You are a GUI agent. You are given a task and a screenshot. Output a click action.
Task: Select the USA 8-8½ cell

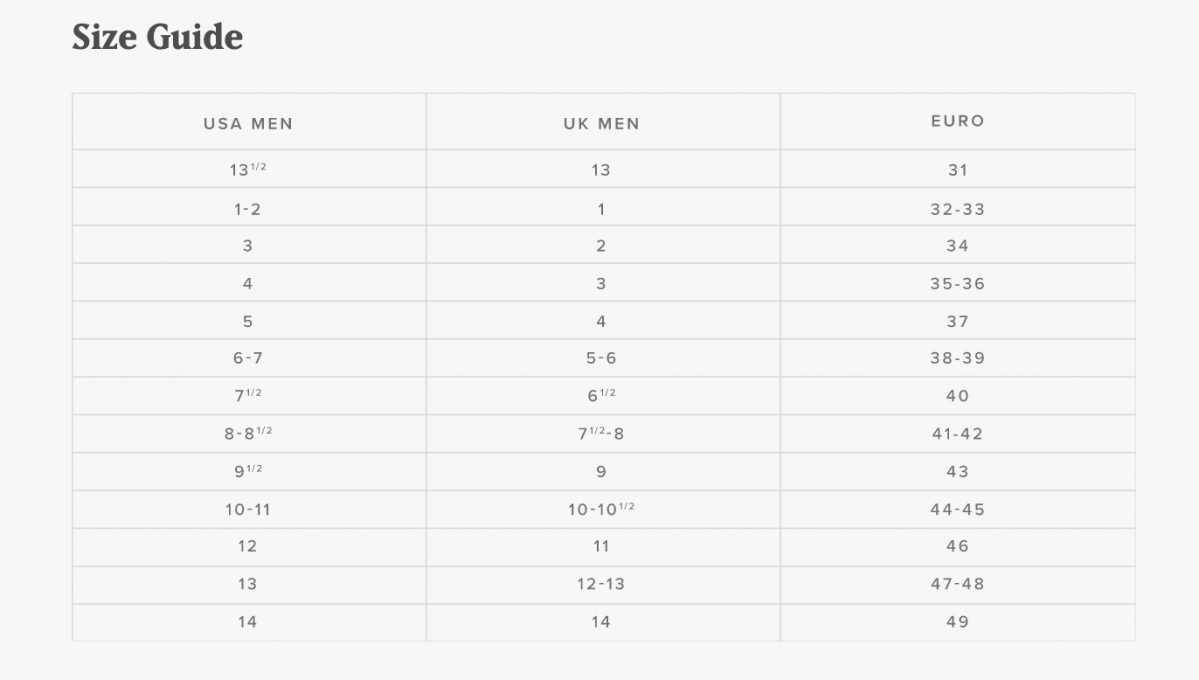coord(248,434)
